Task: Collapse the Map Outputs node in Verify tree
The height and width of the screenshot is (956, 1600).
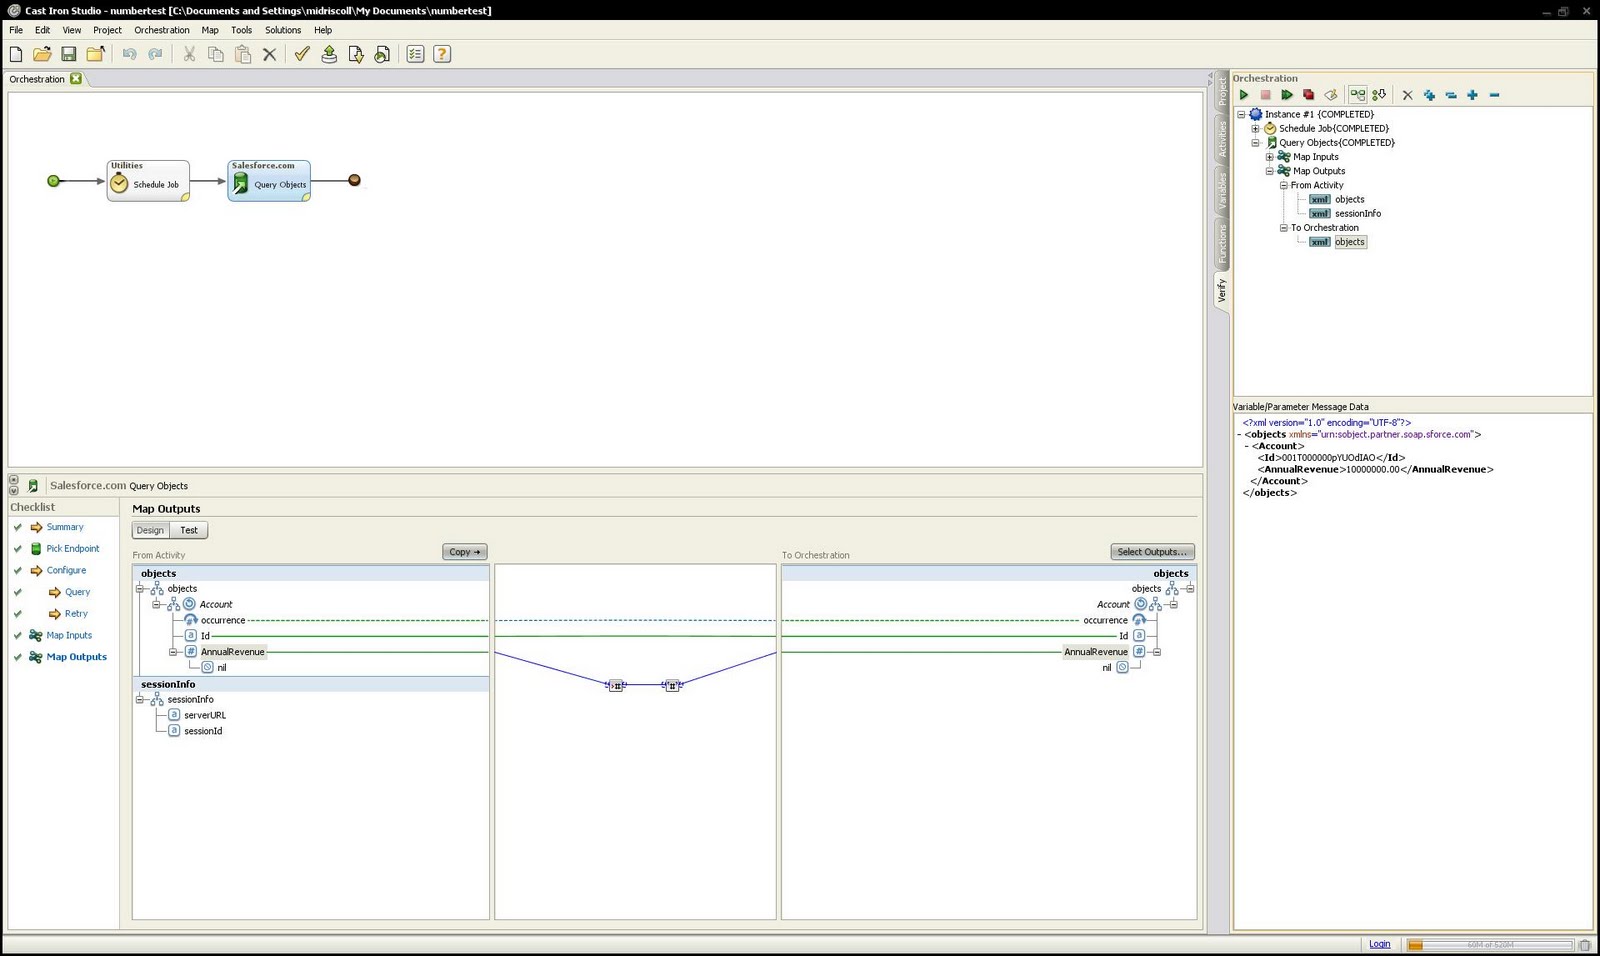Action: tap(1269, 171)
